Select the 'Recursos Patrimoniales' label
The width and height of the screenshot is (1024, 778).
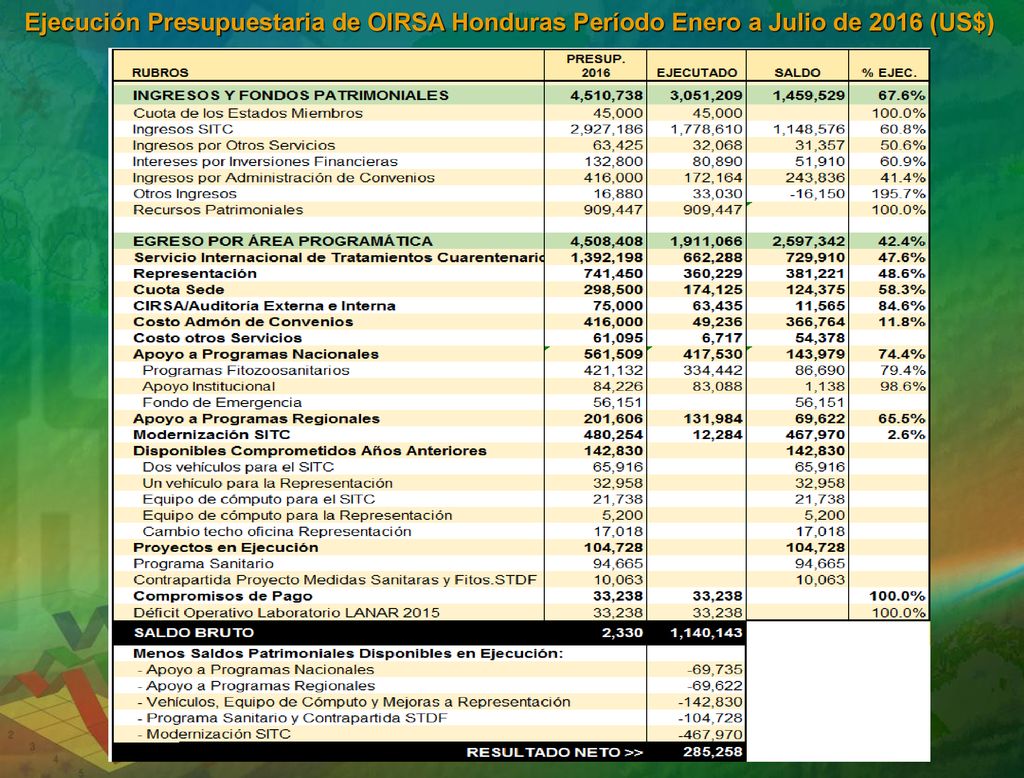point(218,210)
